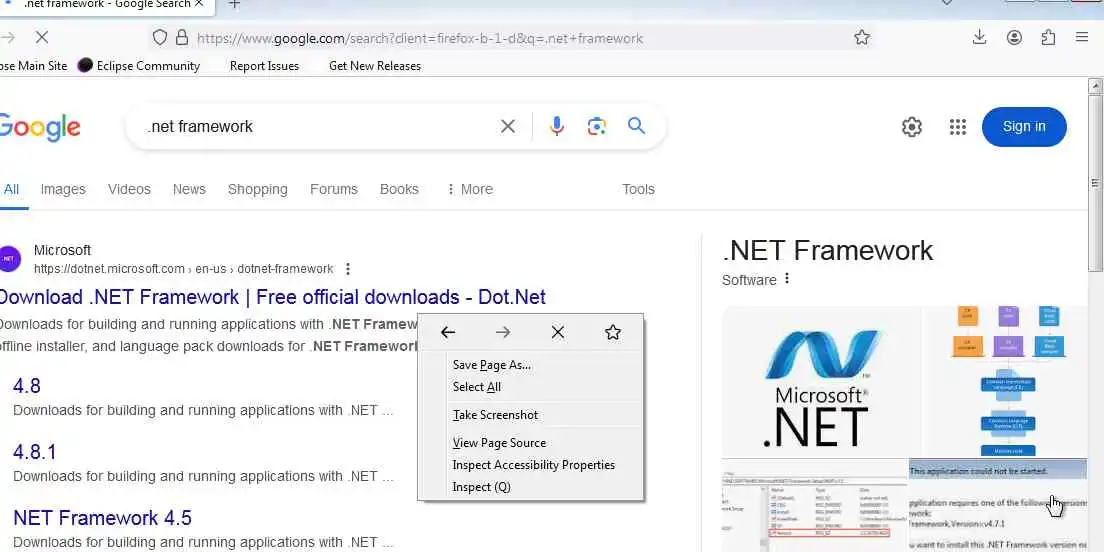This screenshot has height=552, width=1104.
Task: Click the vertical scrollbar thumb
Action: pos(1095,182)
